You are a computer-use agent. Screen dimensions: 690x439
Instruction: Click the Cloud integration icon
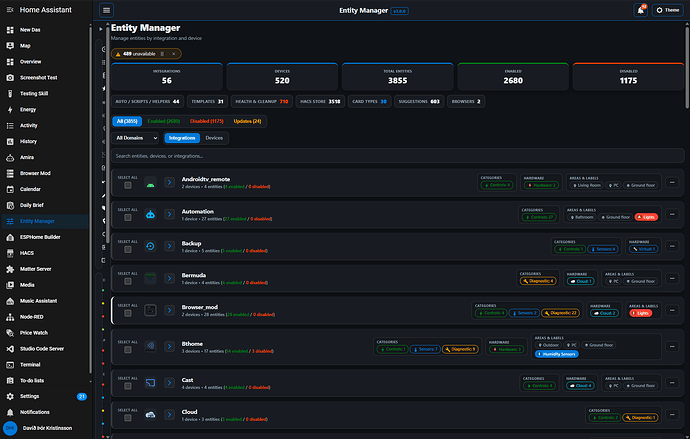[x=150, y=415]
